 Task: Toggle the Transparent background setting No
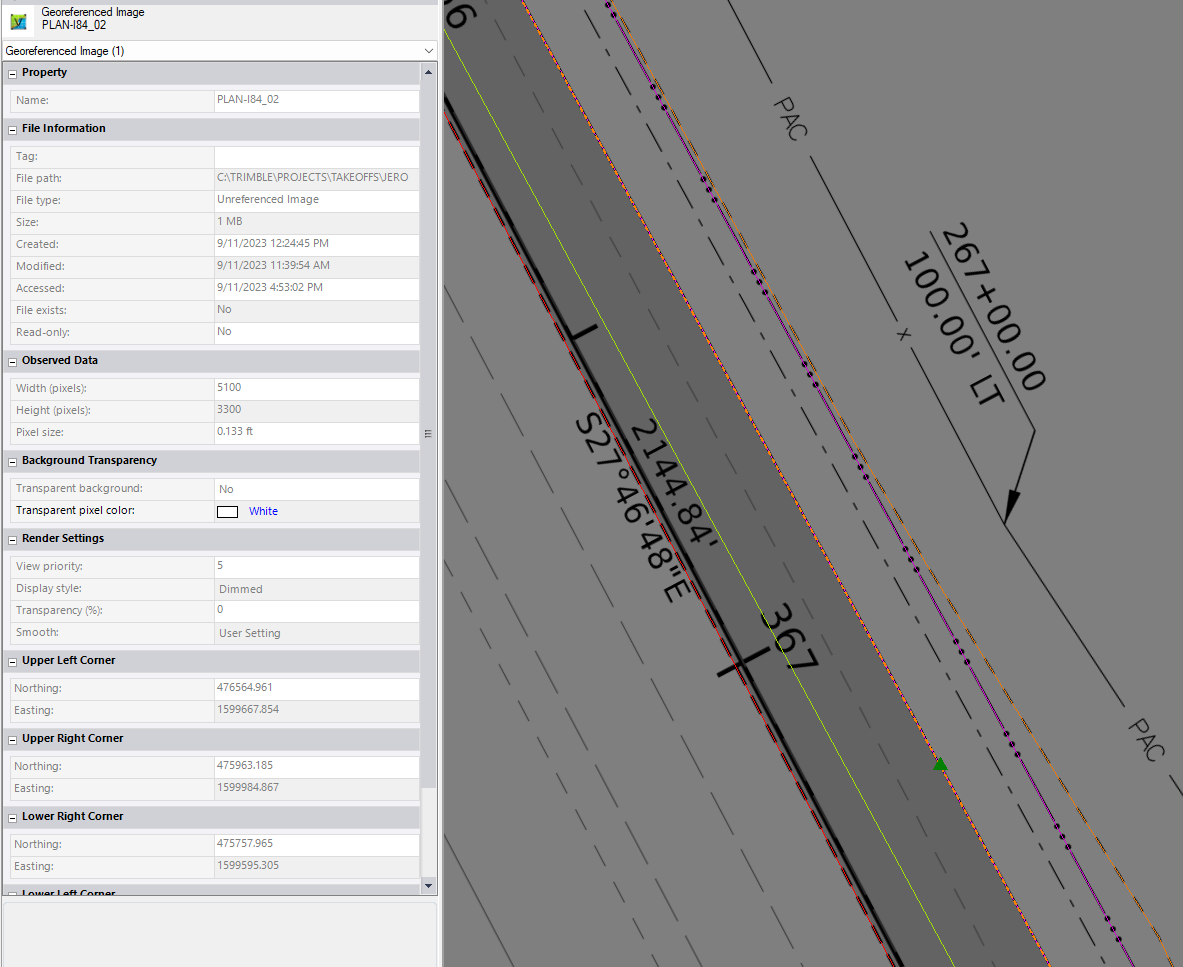[x=317, y=489]
